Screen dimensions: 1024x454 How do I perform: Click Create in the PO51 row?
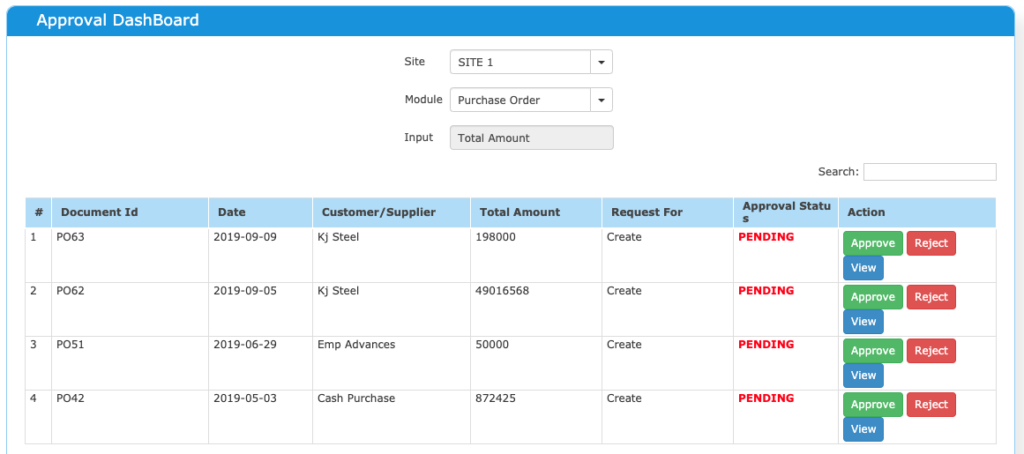click(624, 344)
